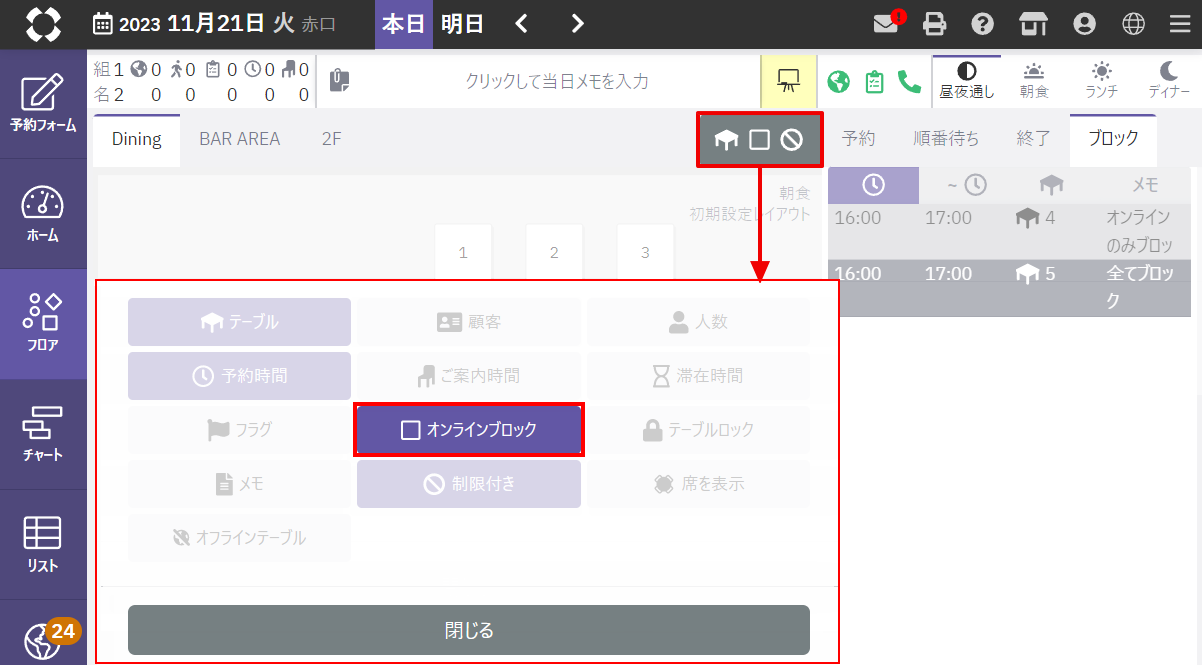Click the help question mark icon
The image size is (1202, 665).
pos(983,24)
